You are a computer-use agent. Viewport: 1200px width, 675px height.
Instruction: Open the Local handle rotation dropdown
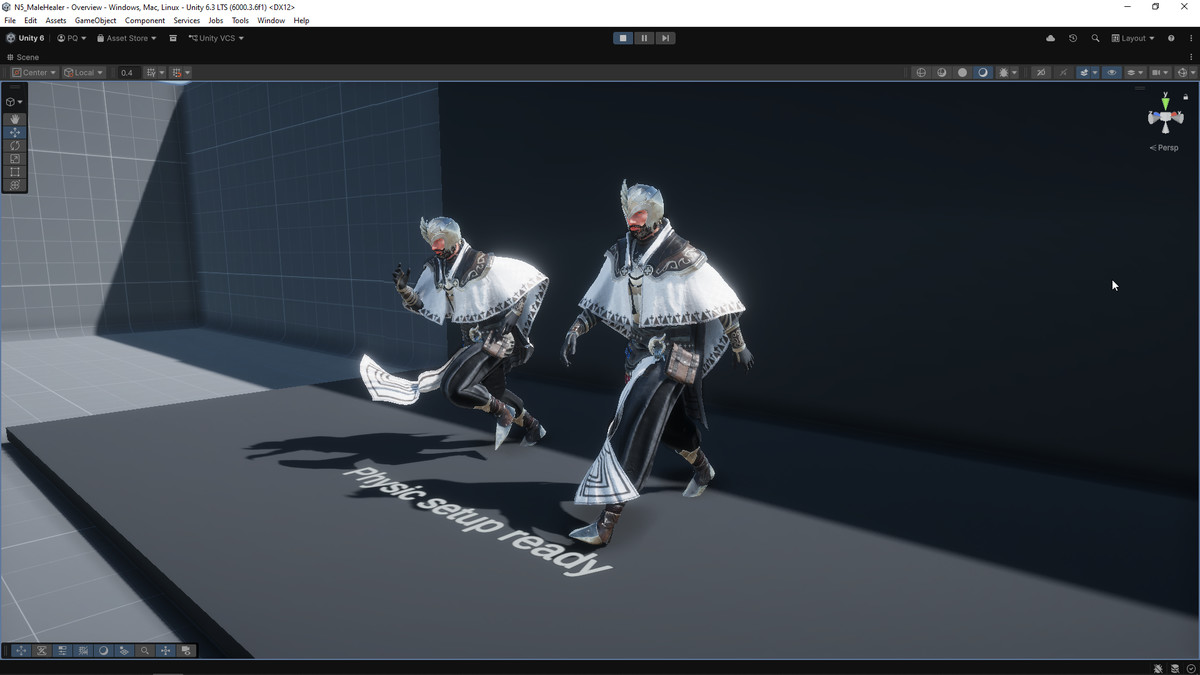[84, 72]
